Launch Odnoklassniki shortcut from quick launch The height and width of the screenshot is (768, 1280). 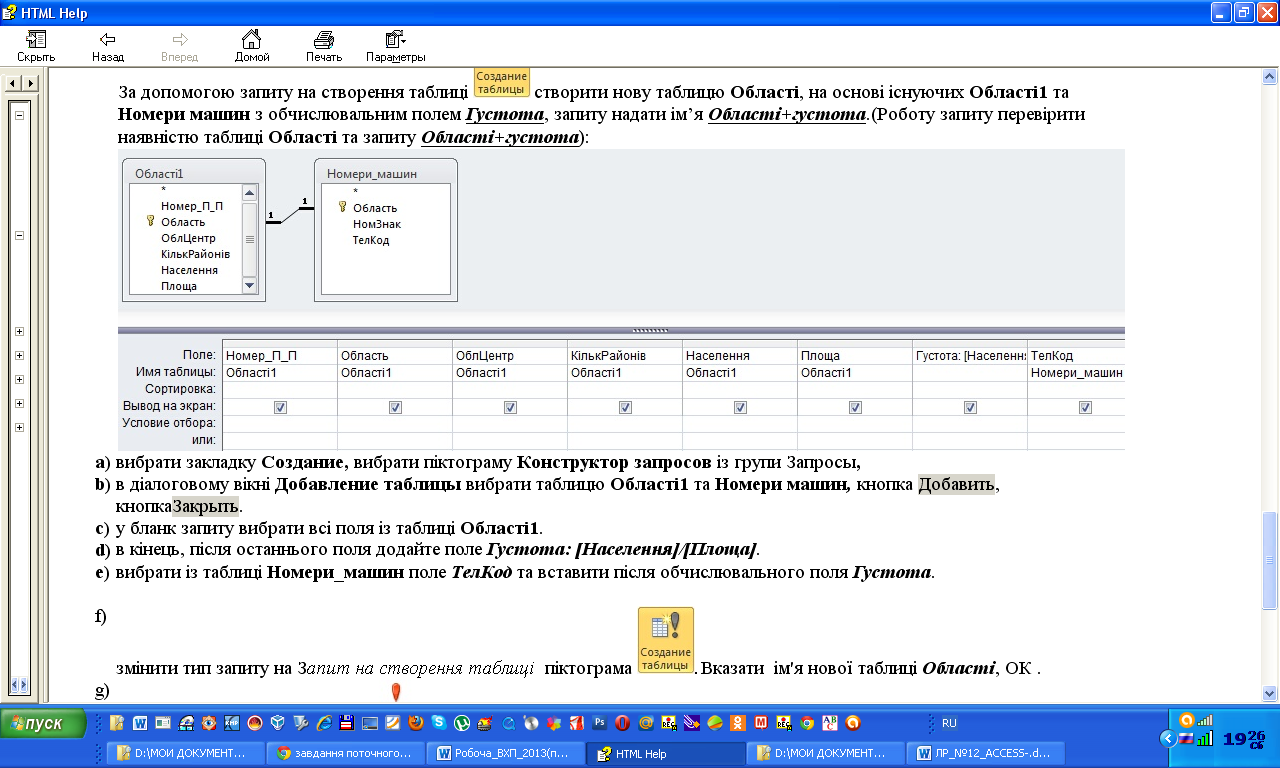click(x=737, y=722)
